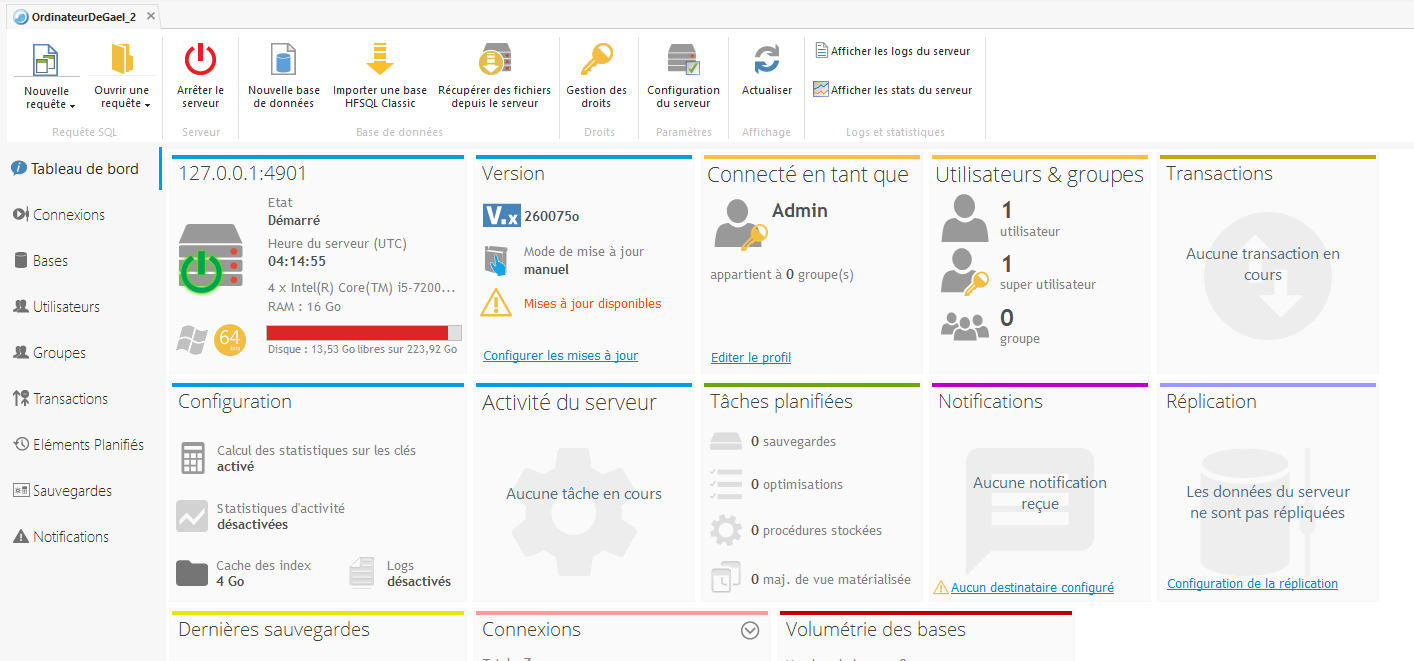Stop the server with Arrêter le serveur

tap(200, 75)
